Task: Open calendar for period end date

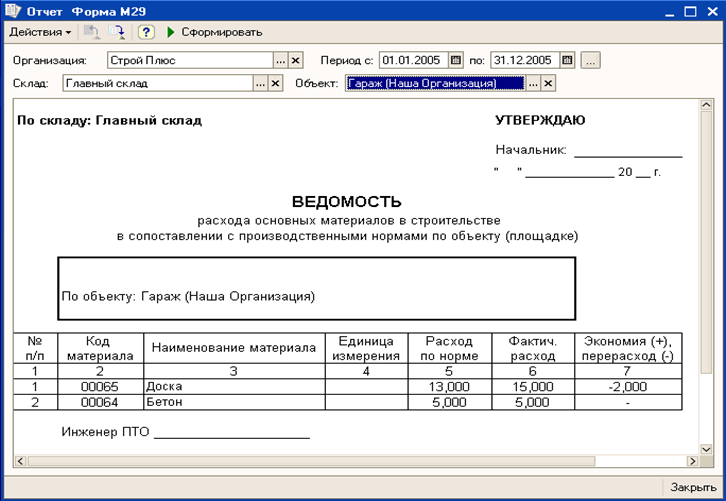Action: (x=567, y=60)
